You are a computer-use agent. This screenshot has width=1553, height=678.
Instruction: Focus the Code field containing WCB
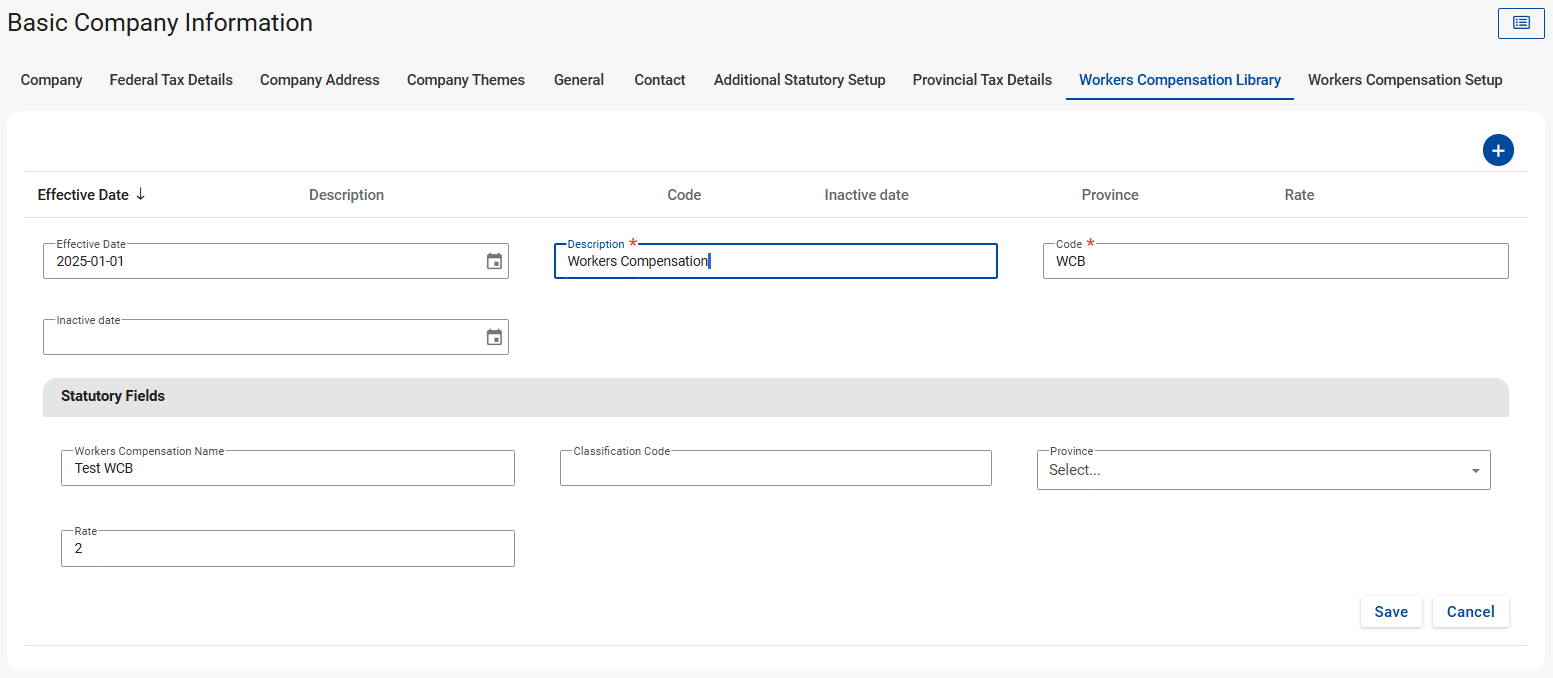click(x=1274, y=262)
